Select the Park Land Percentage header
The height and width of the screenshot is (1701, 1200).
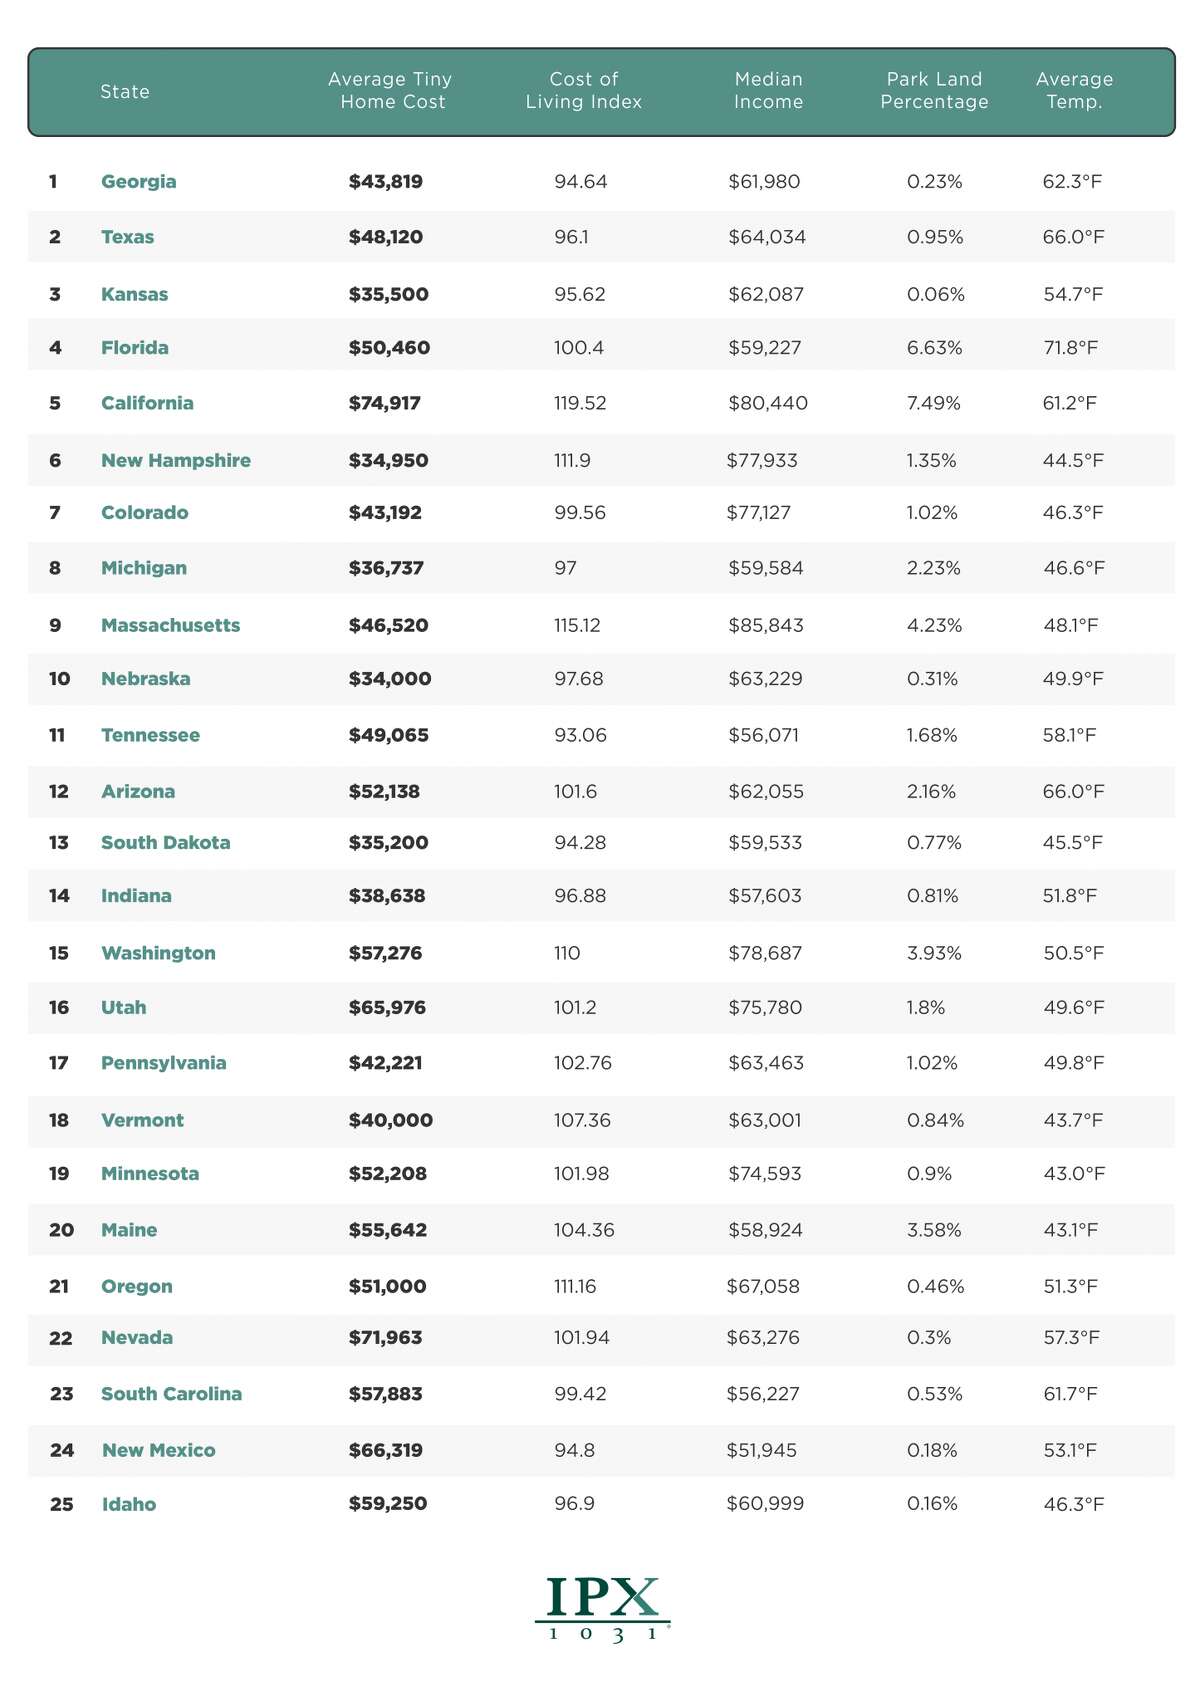934,90
